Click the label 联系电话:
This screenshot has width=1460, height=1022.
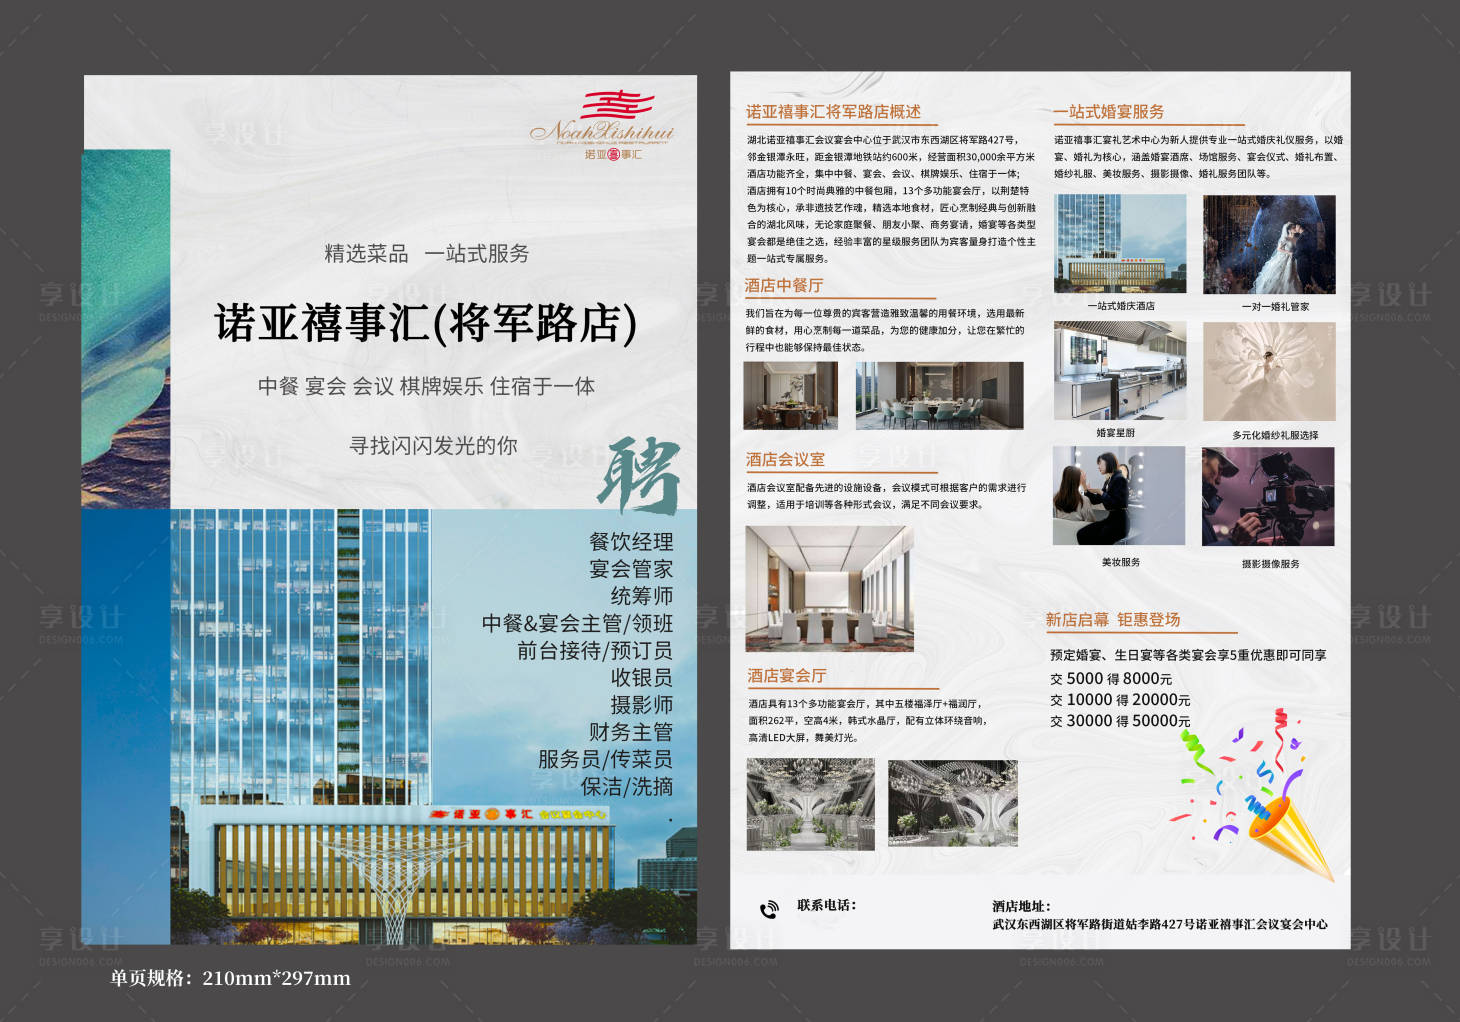point(826,905)
